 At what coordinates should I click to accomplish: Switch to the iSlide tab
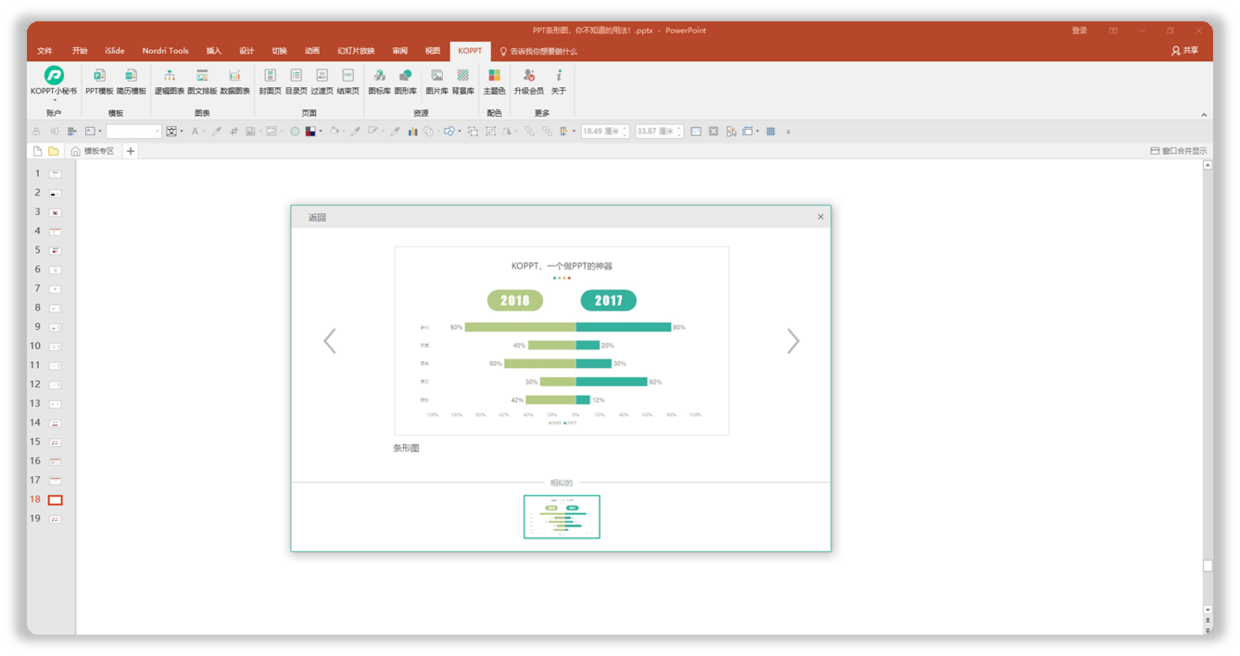(x=115, y=51)
